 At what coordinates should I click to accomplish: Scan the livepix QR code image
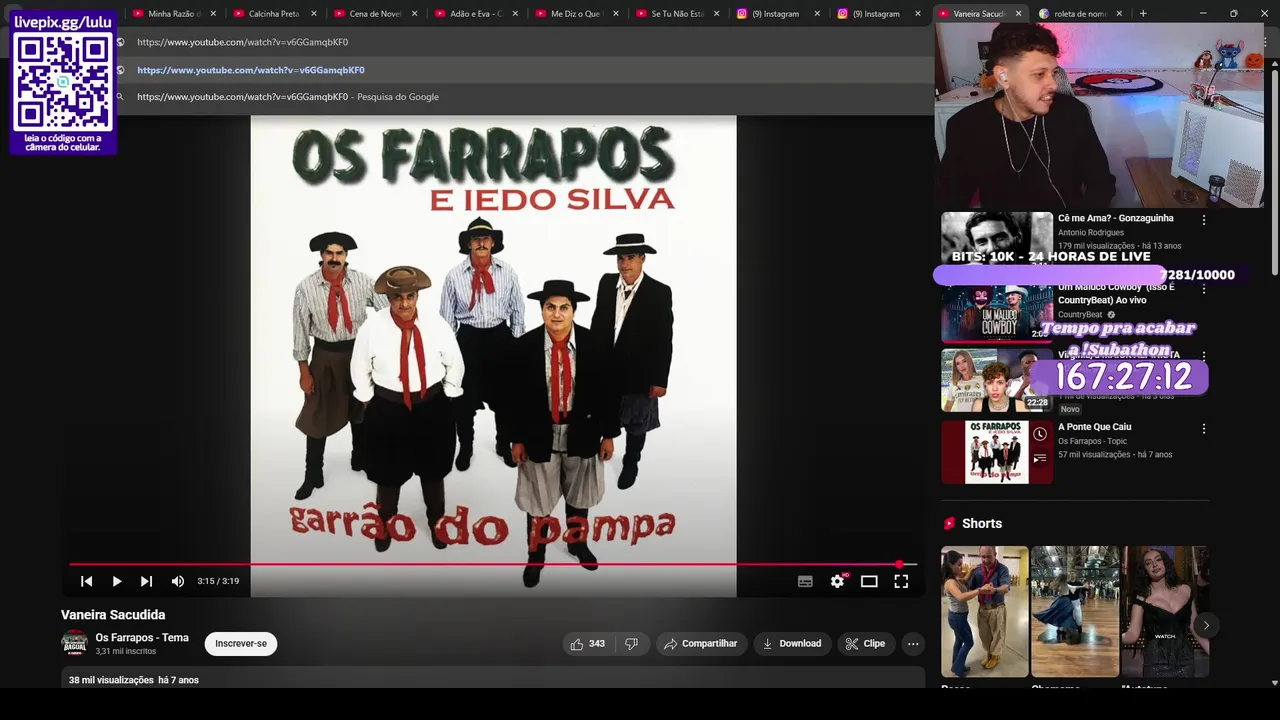coord(63,82)
